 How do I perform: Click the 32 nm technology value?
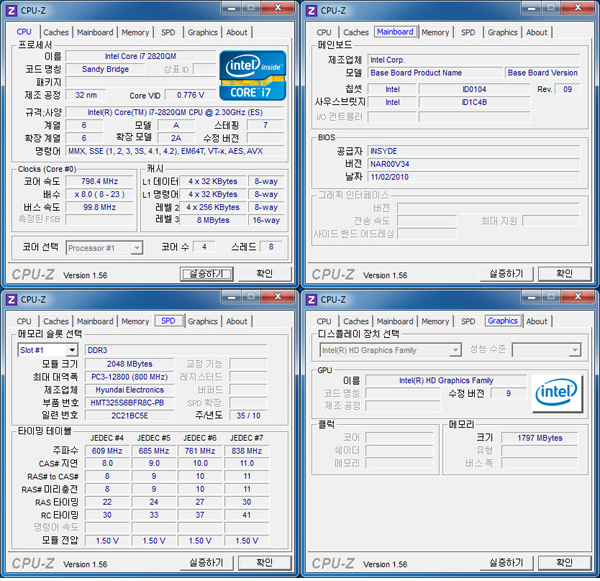(86, 95)
